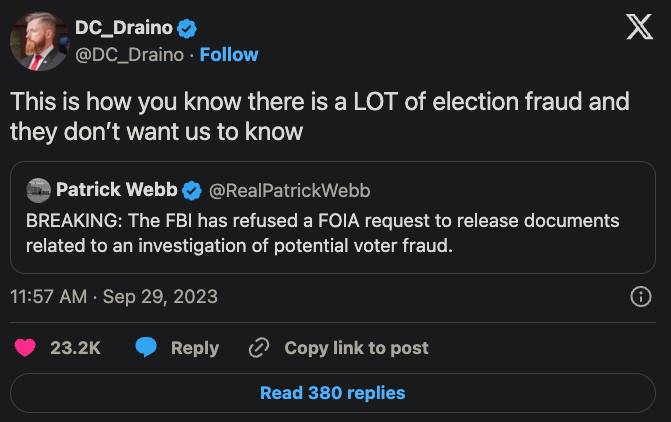Click the @RealPatrickWebb handle
Screen dimensions: 671x422
[282, 189]
